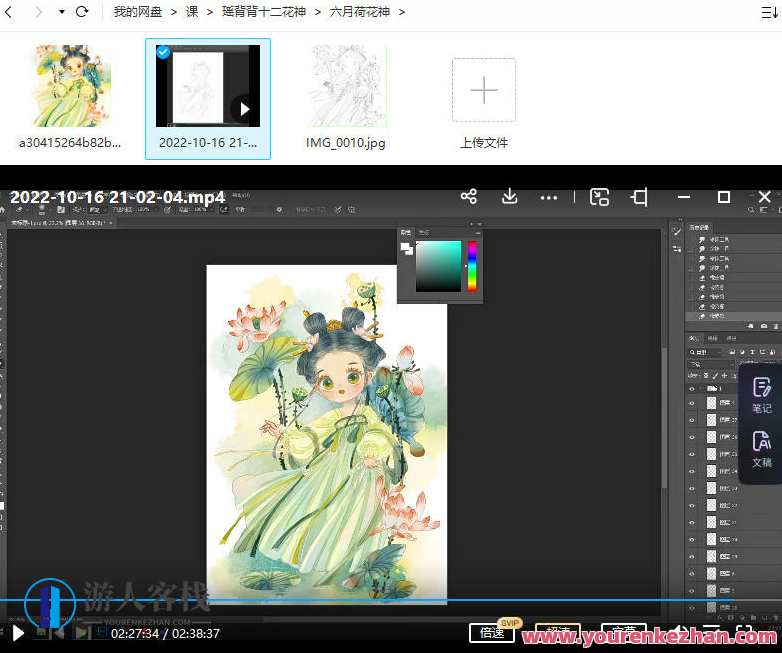The image size is (782, 653).
Task: Click the time display 02:27:34 / 02:38:37
Action: [165, 634]
